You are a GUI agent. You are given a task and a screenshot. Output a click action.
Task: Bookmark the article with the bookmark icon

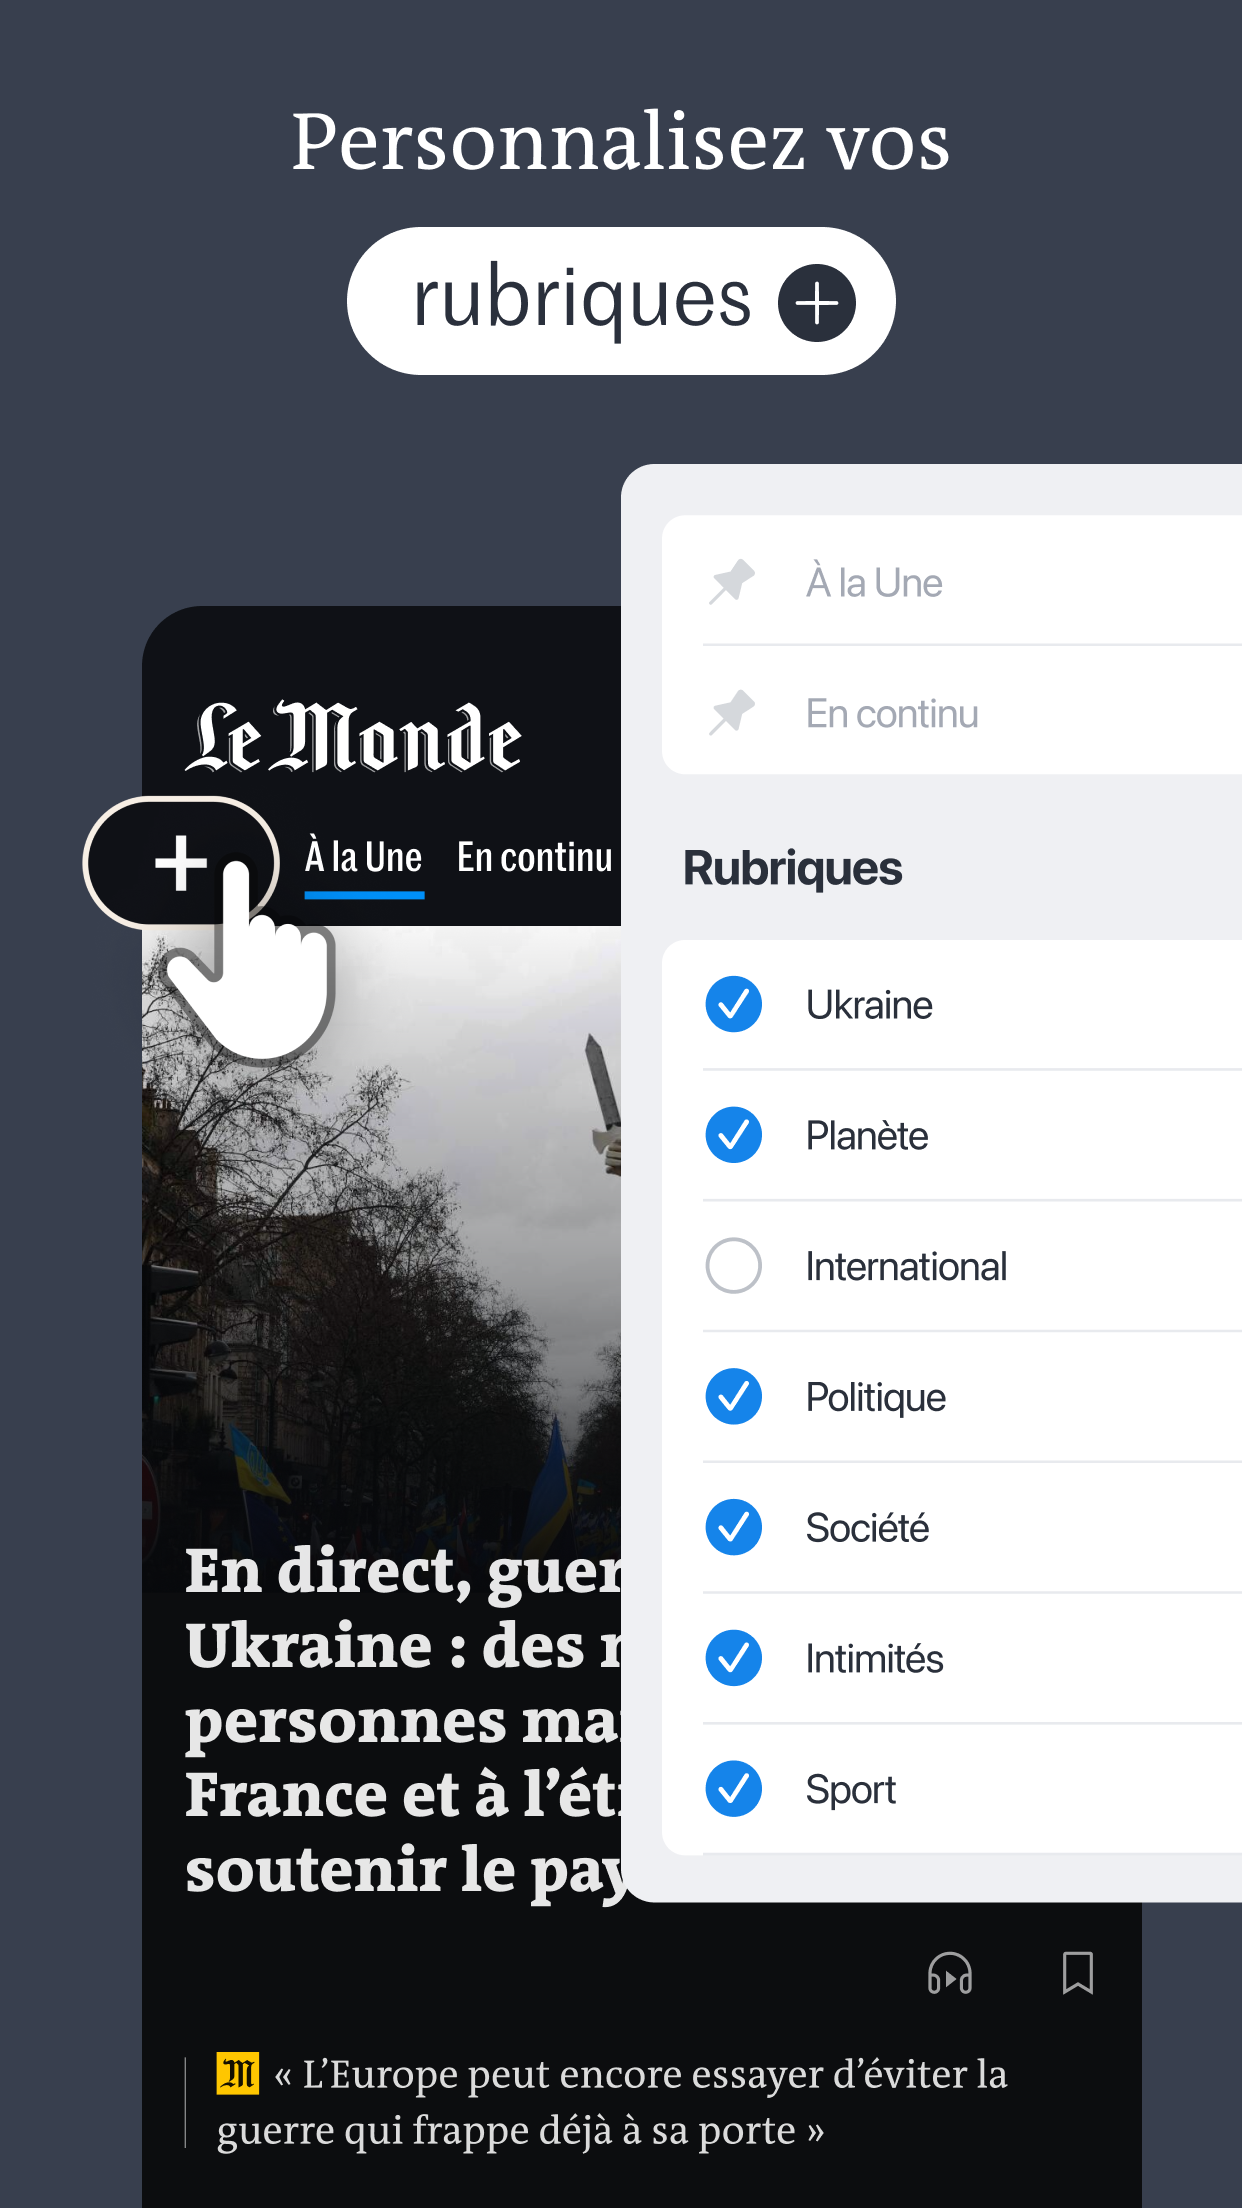[x=1077, y=1973]
